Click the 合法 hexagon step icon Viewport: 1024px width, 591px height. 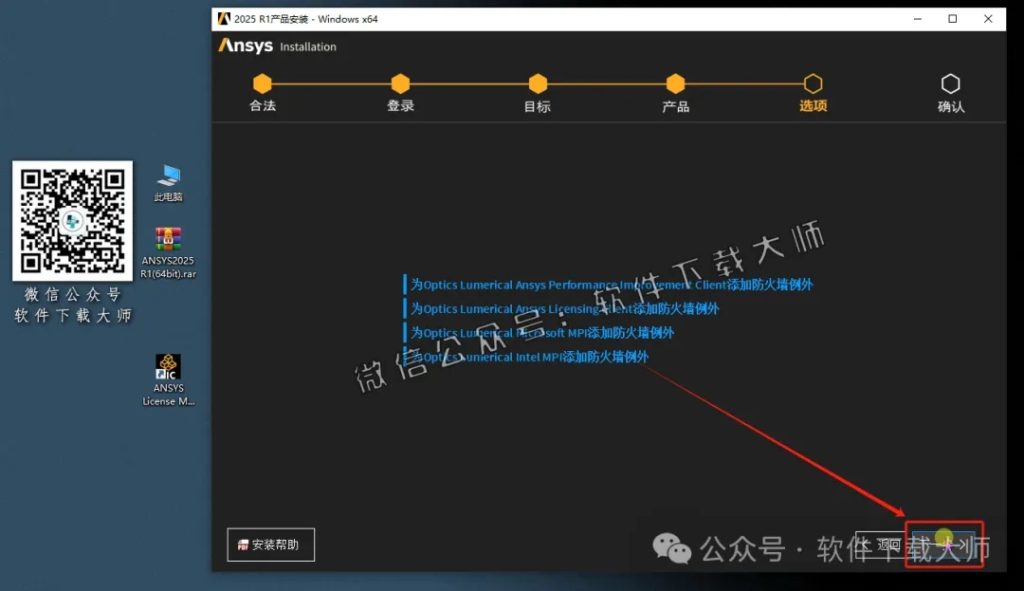(262, 85)
